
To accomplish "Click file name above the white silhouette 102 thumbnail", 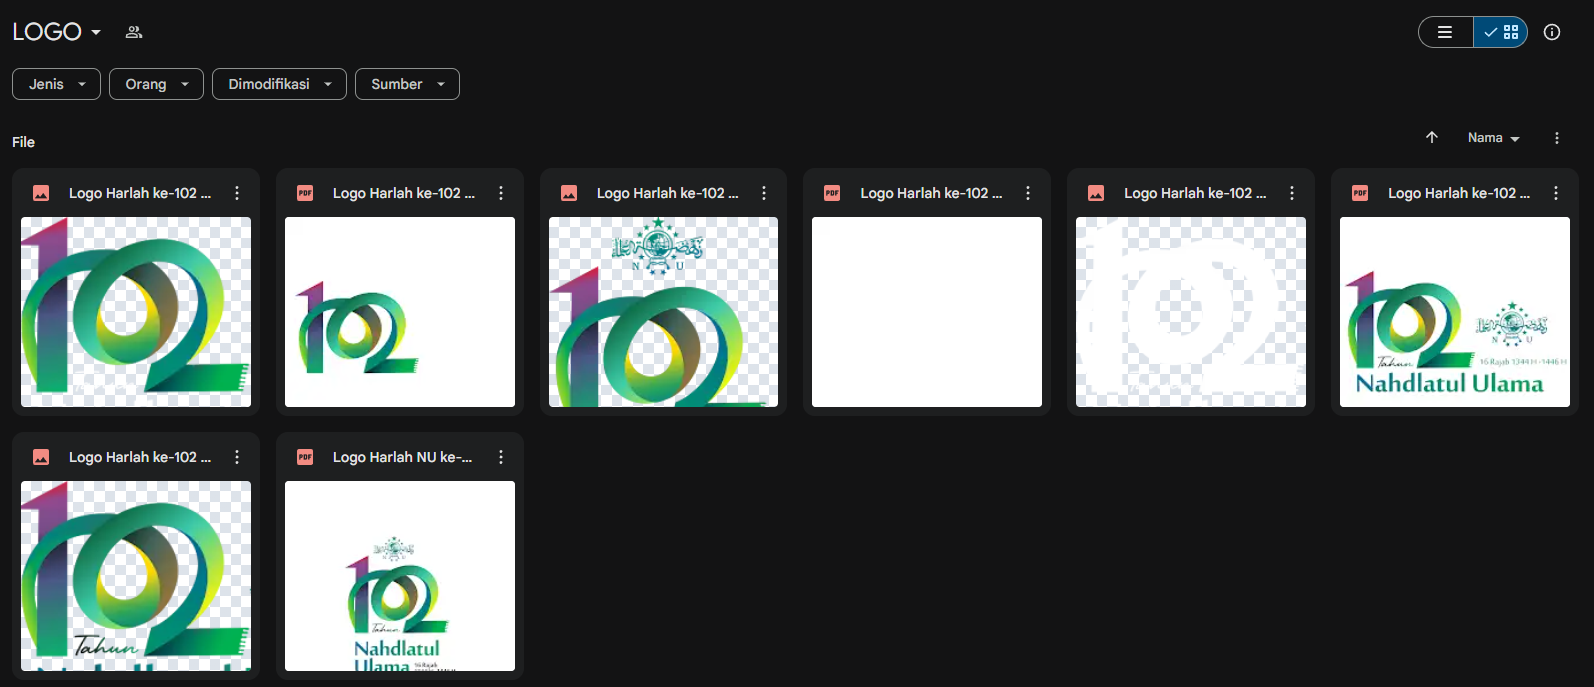I will (1195, 193).
